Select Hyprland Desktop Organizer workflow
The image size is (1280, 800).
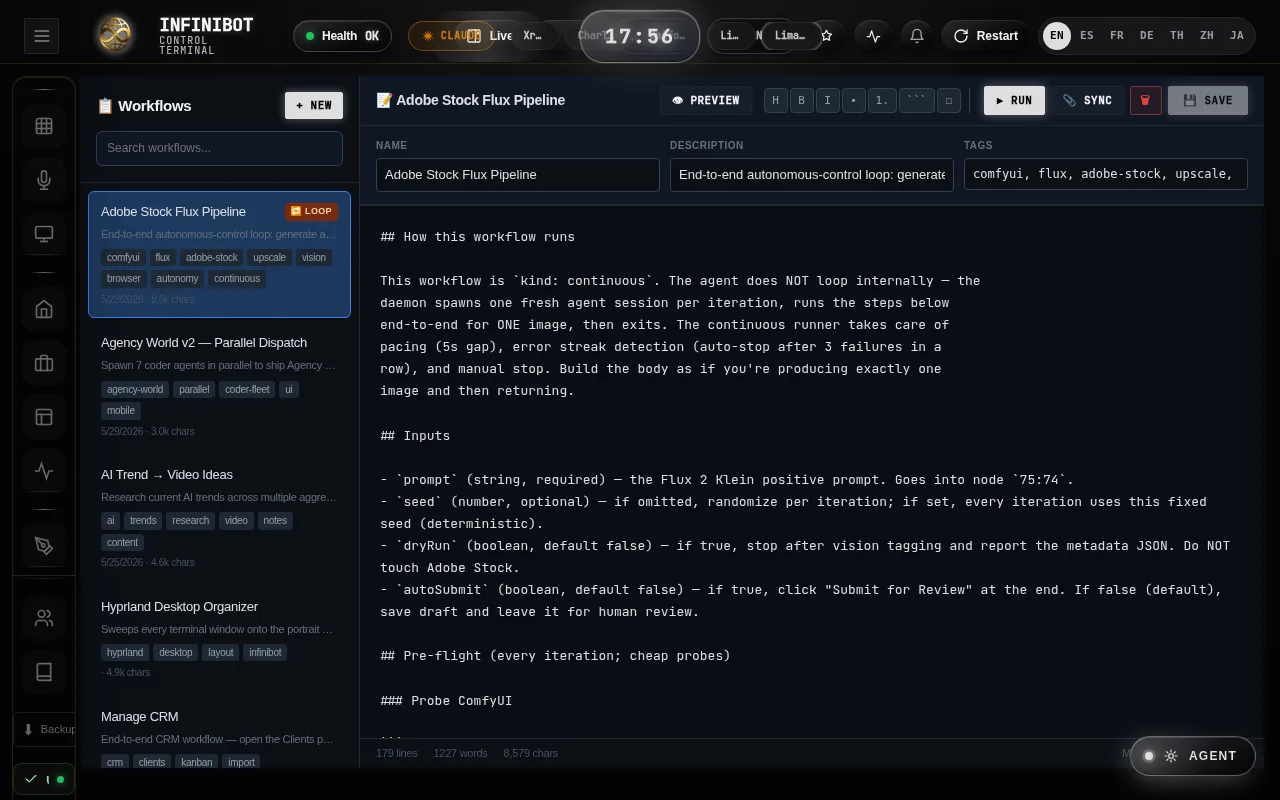(219, 641)
